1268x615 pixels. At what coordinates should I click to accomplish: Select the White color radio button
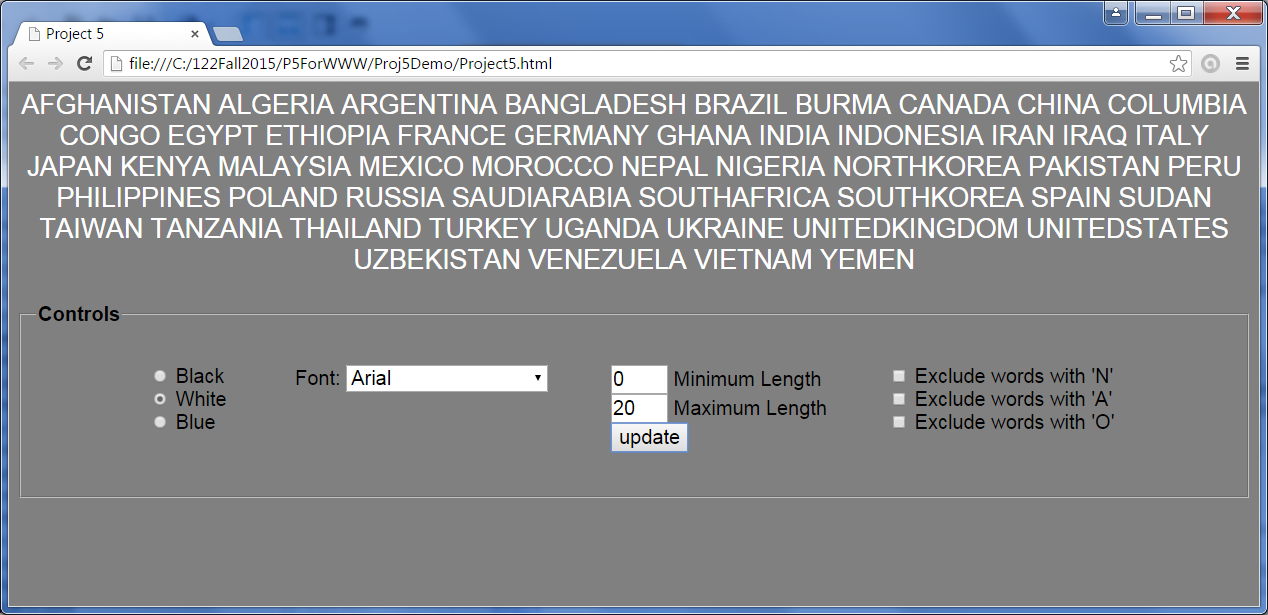point(160,399)
